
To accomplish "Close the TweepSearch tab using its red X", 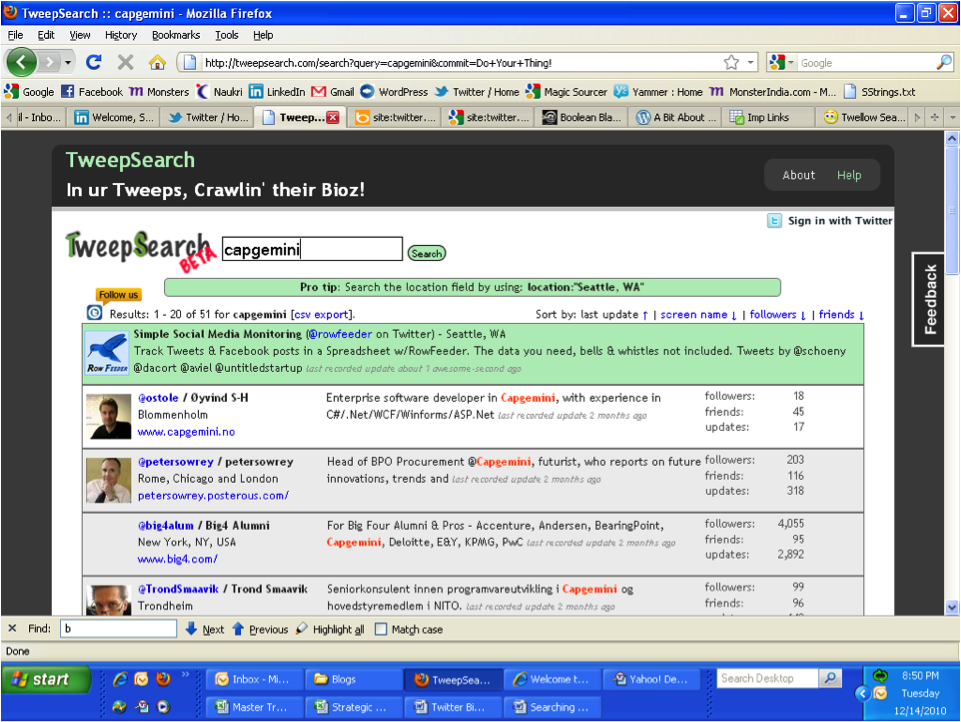I will coord(333,118).
